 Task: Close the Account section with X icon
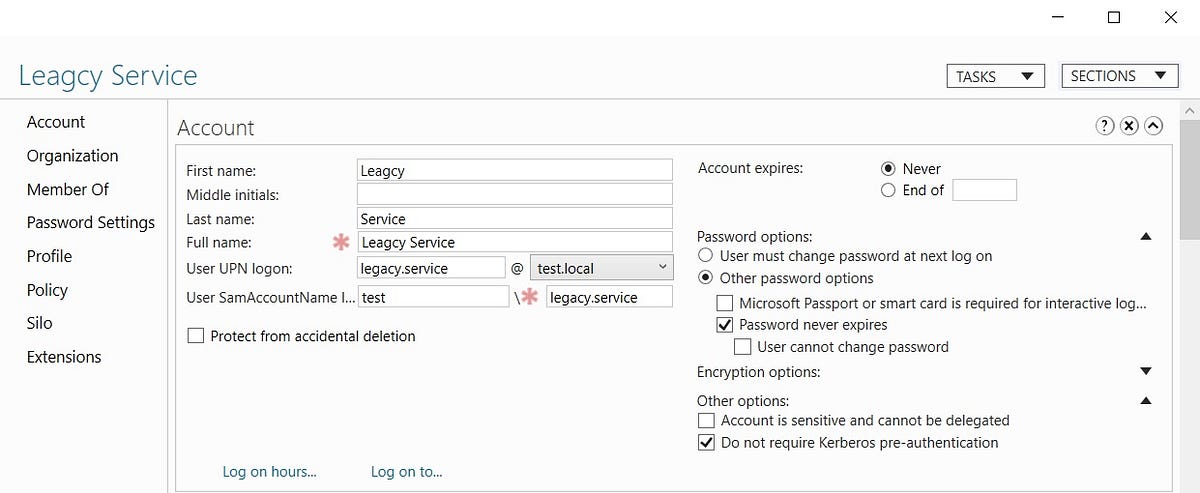tap(1129, 126)
